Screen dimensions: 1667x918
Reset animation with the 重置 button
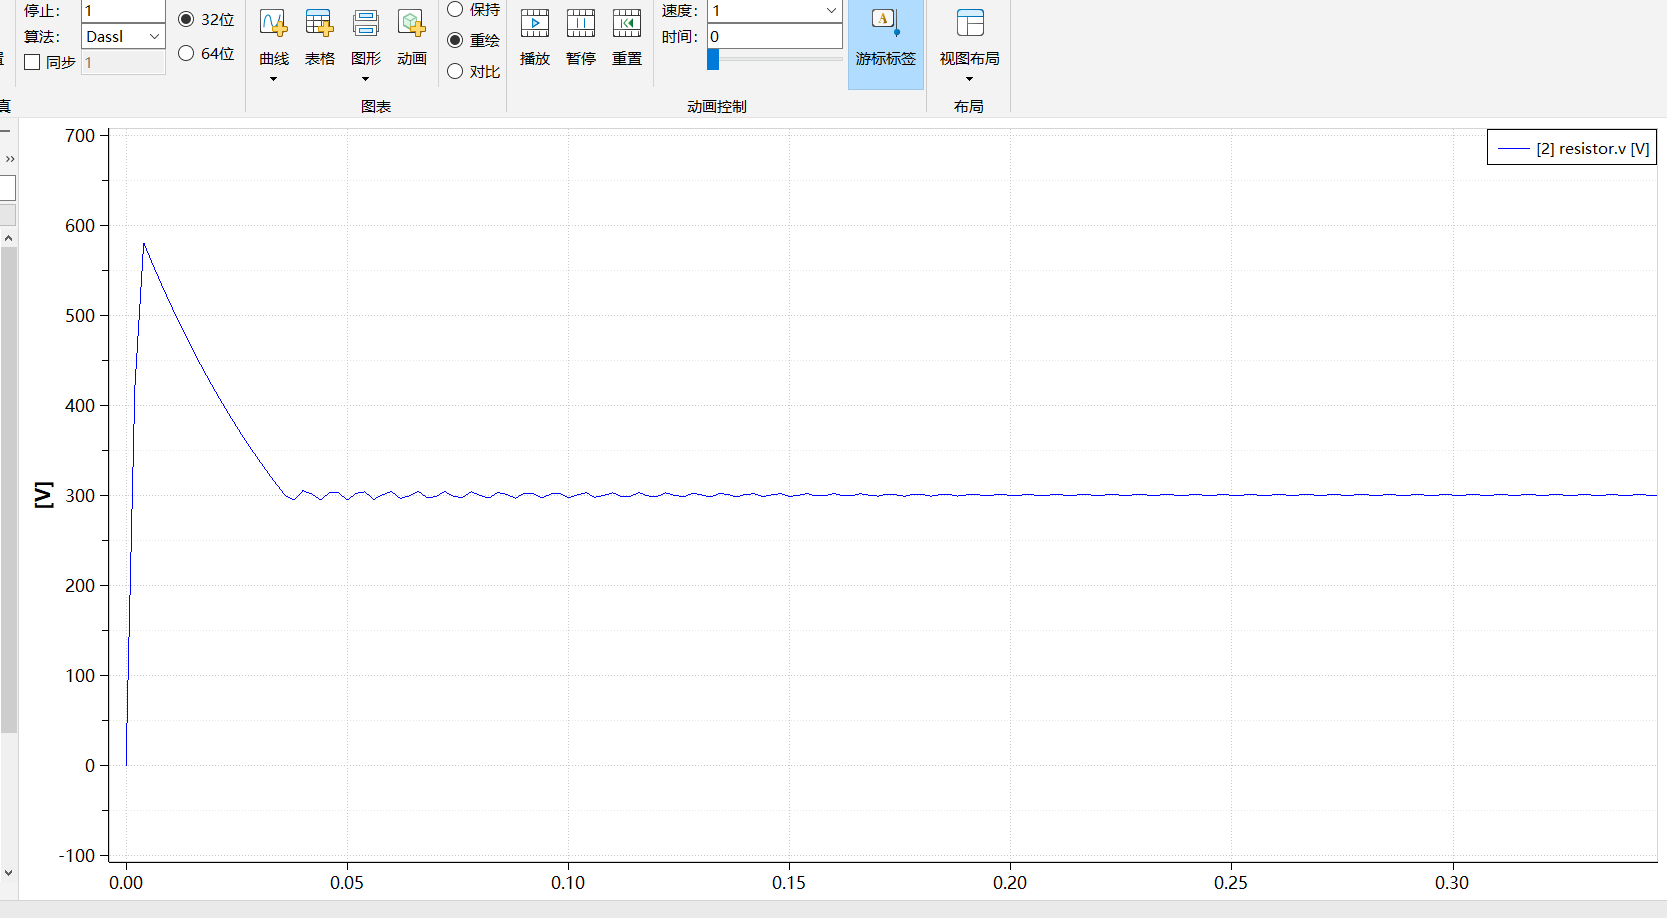(x=627, y=36)
